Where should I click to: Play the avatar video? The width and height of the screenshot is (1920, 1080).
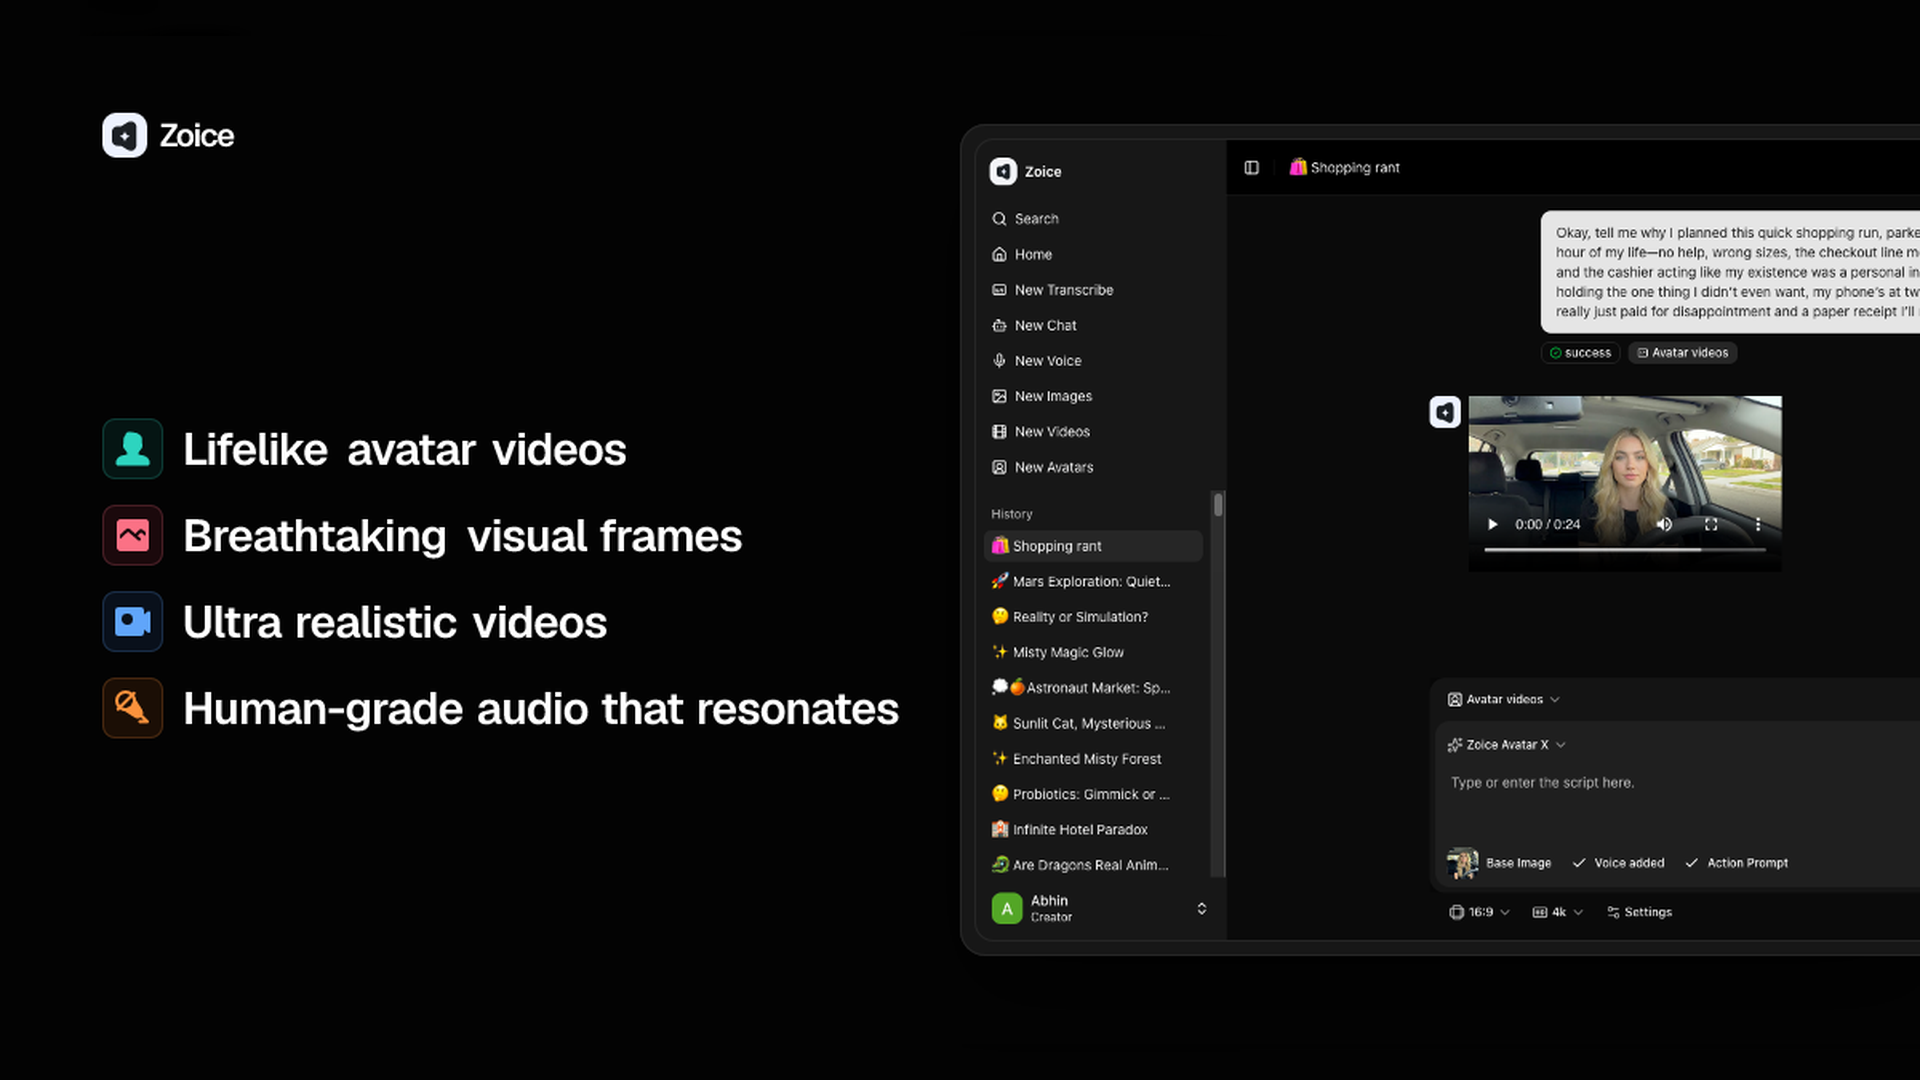(1492, 524)
